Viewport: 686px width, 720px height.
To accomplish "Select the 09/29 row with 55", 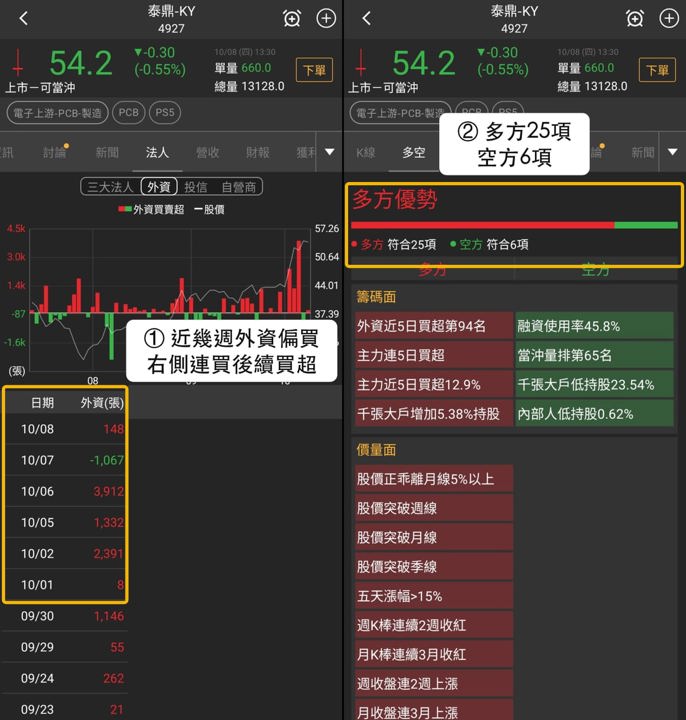I will [x=65, y=647].
